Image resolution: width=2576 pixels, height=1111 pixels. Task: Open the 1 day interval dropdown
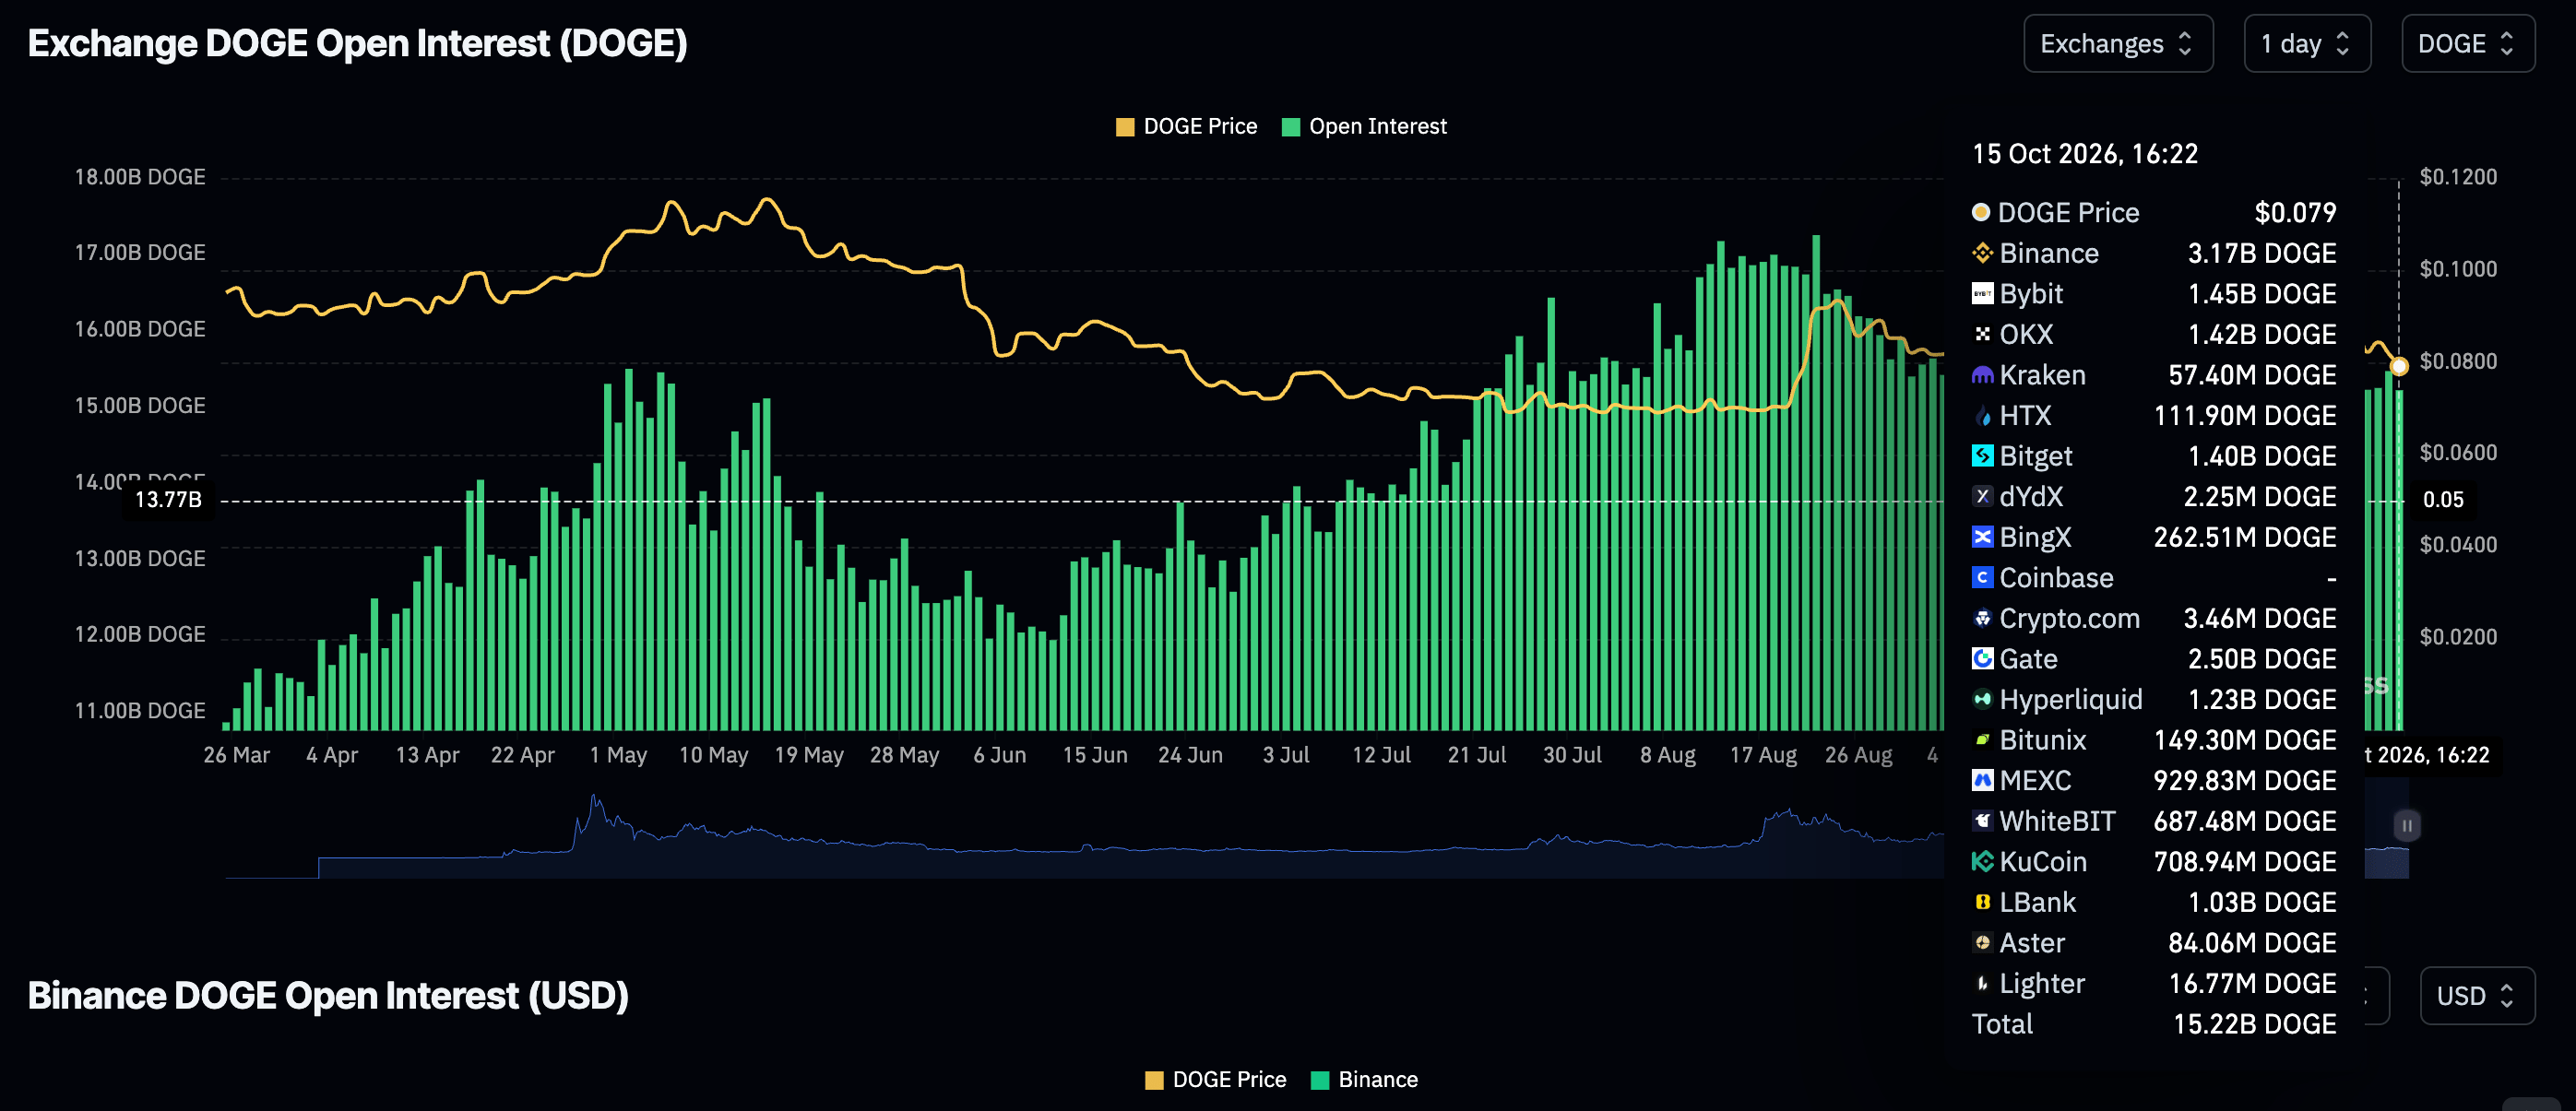pyautogui.click(x=2306, y=44)
